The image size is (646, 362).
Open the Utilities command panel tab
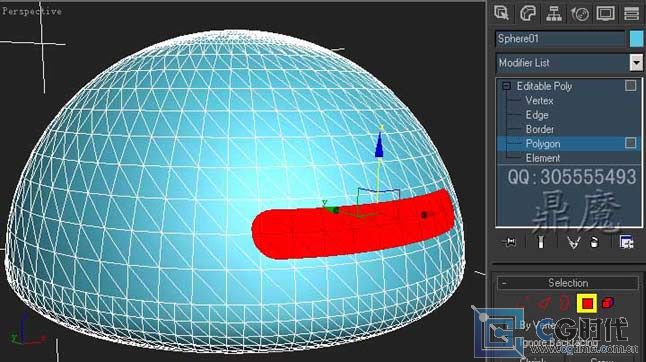pyautogui.click(x=631, y=13)
